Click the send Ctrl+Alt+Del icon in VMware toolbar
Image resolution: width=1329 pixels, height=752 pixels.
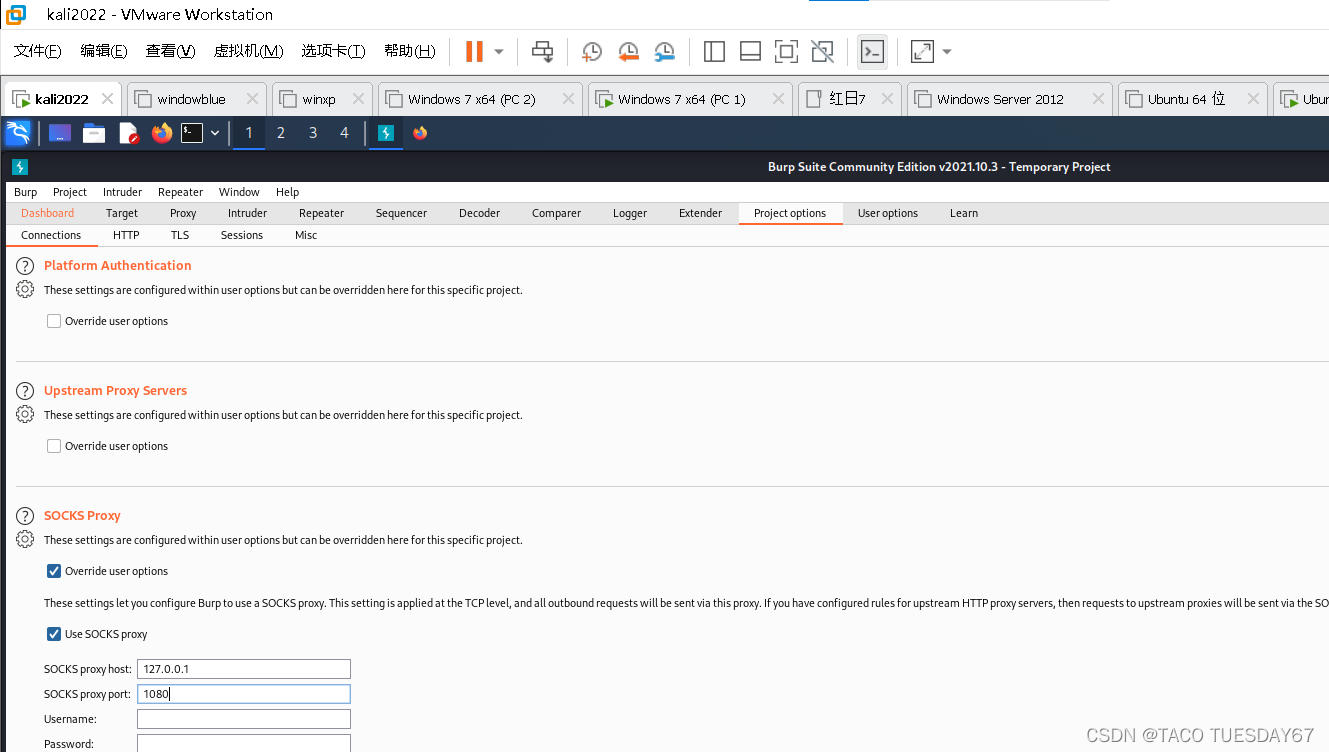pos(542,51)
